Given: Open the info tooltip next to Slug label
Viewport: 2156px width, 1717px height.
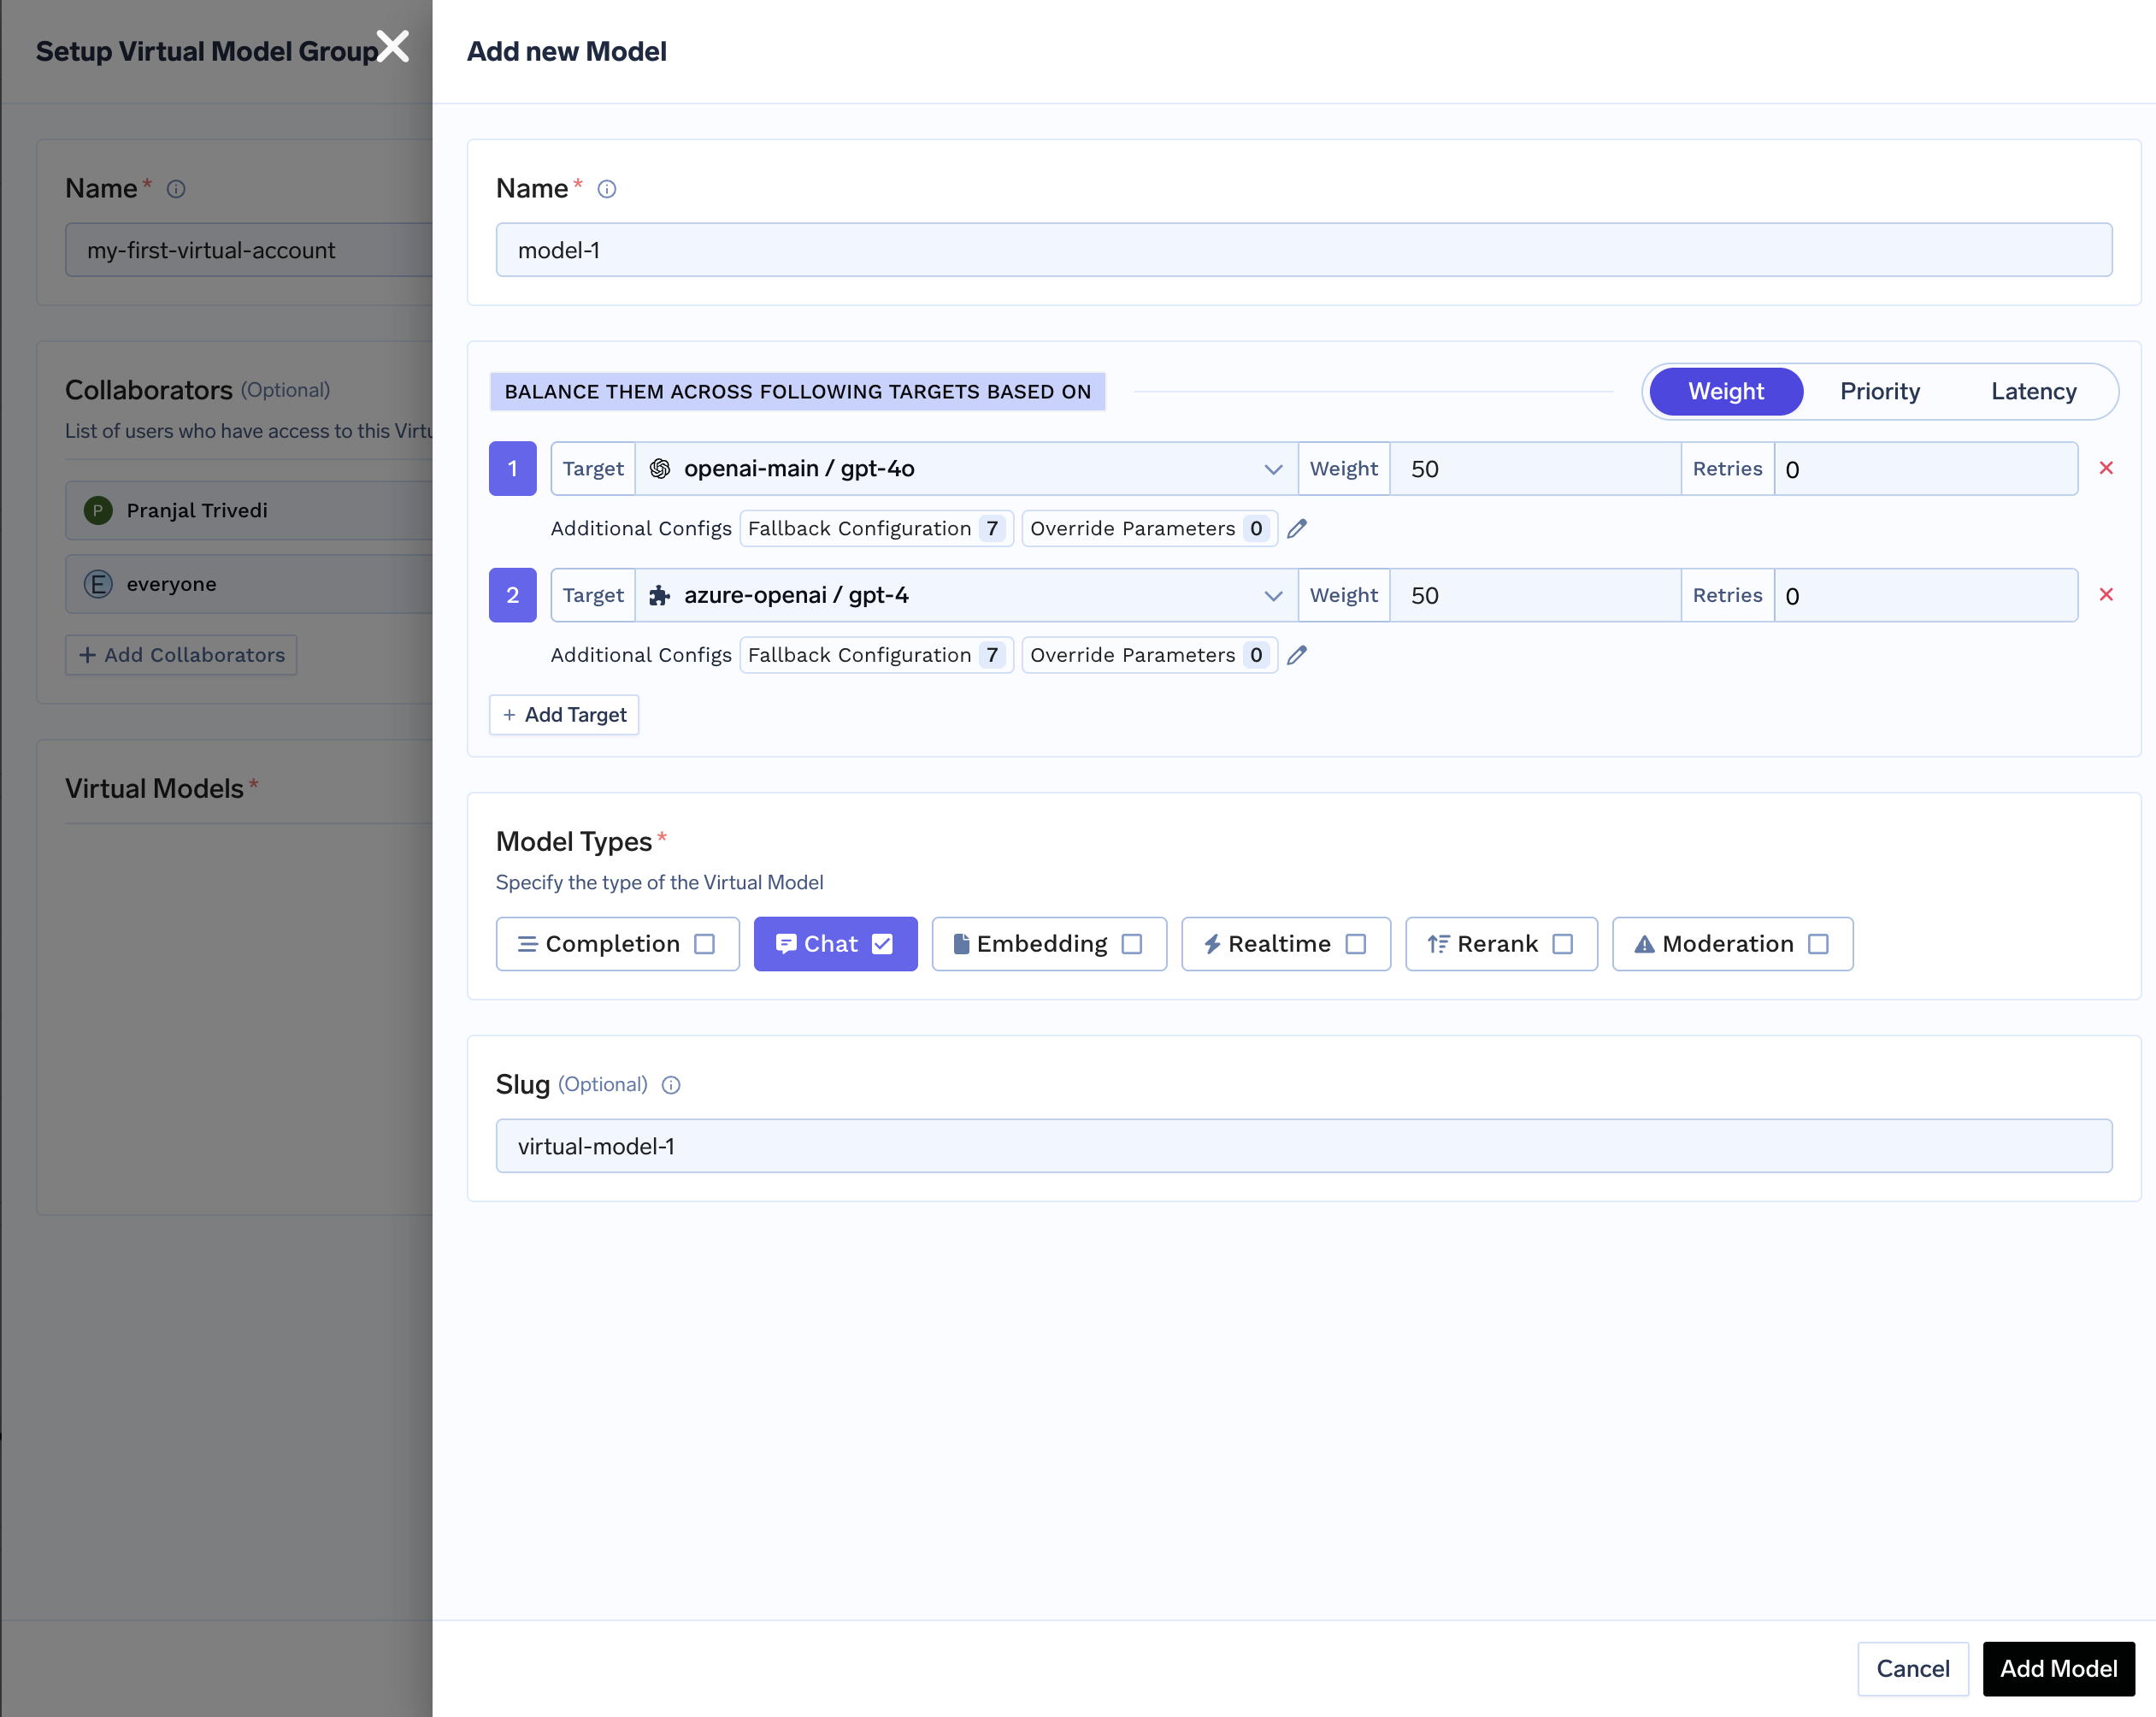Looking at the screenshot, I should pos(670,1085).
